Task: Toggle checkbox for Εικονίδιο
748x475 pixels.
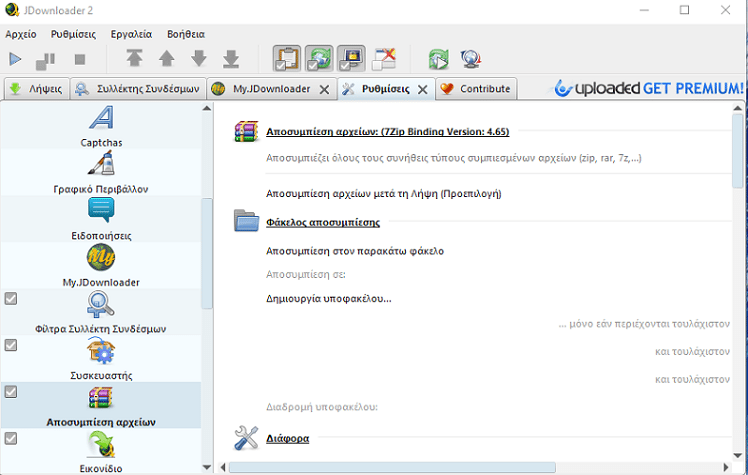Action: click(x=10, y=438)
